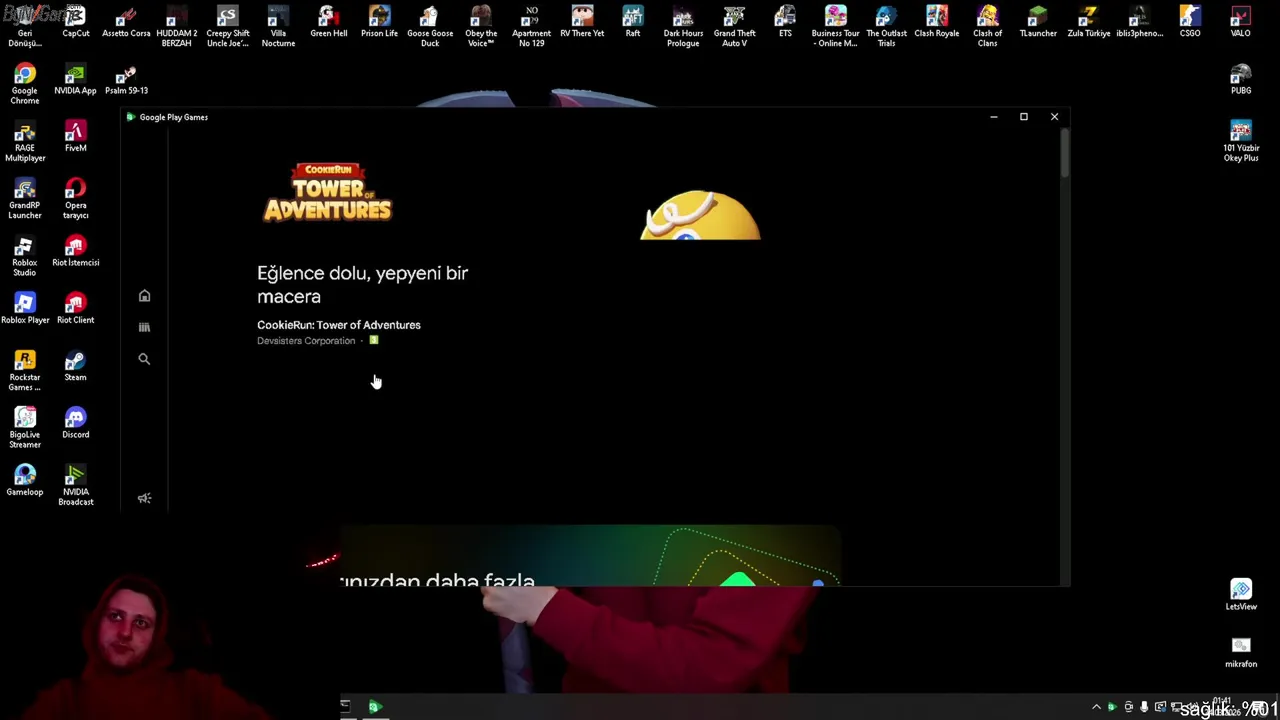Open GrandRP Launcher desktop icon
The height and width of the screenshot is (720, 1280).
coord(25,199)
